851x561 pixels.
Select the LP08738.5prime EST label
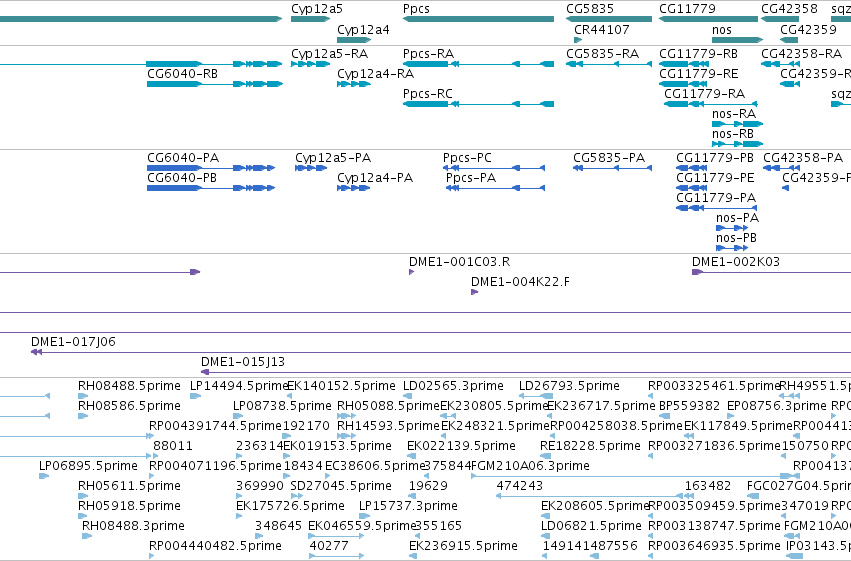coord(282,406)
